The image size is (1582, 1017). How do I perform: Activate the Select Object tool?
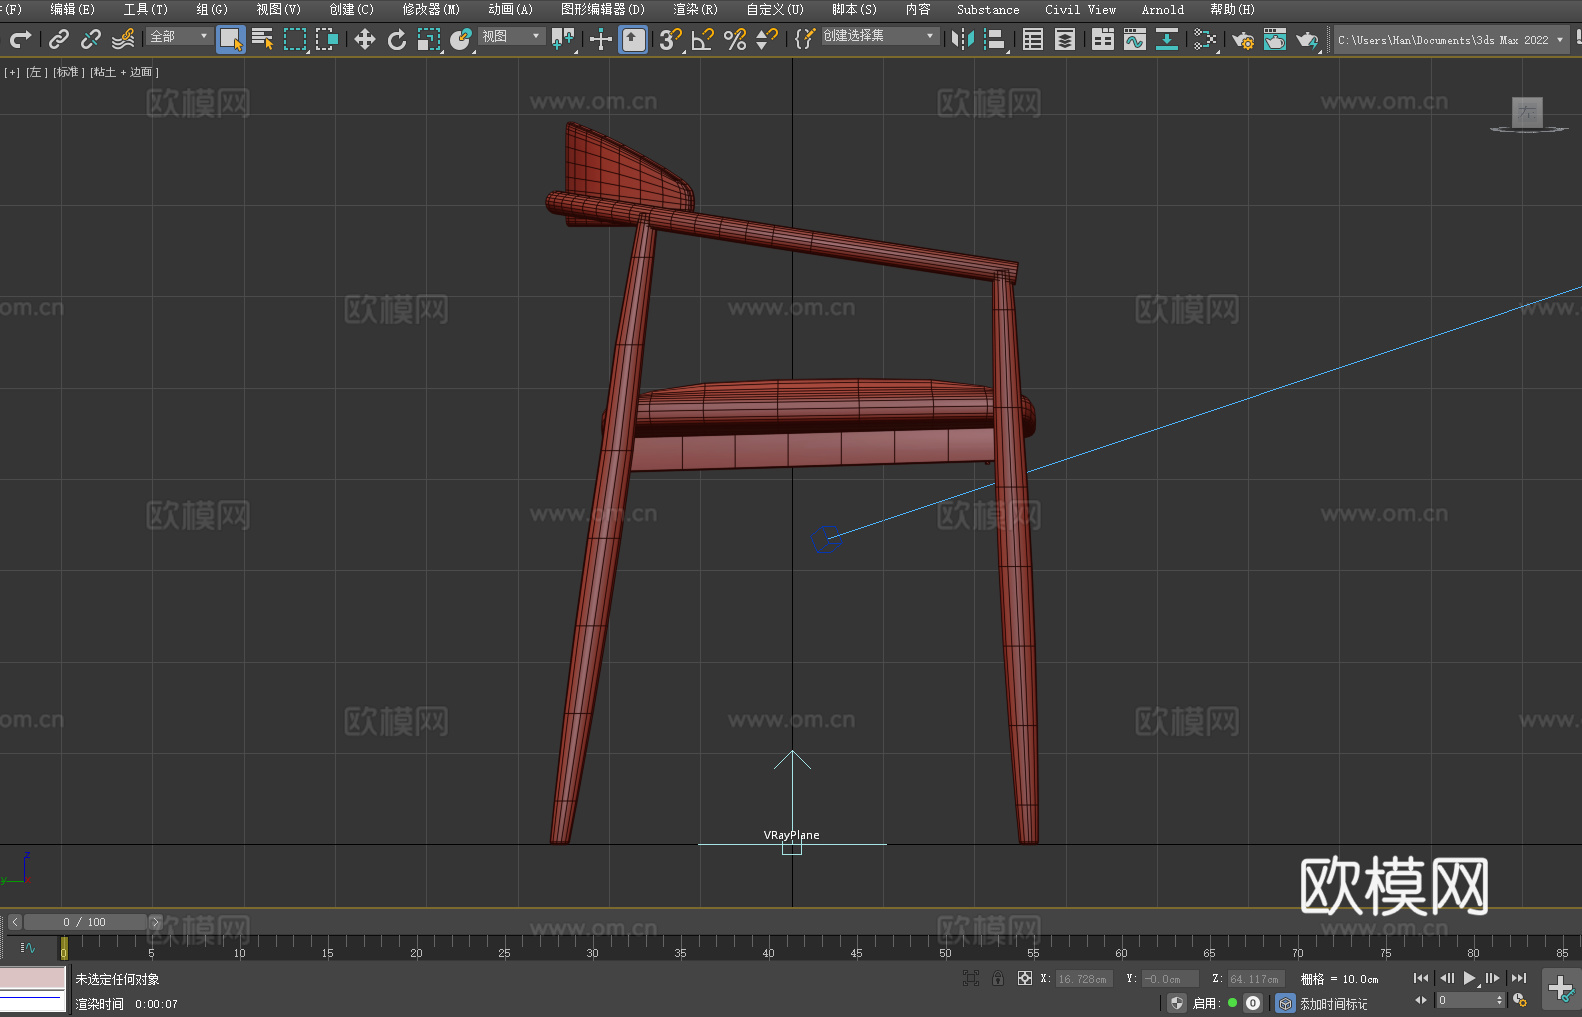[231, 40]
